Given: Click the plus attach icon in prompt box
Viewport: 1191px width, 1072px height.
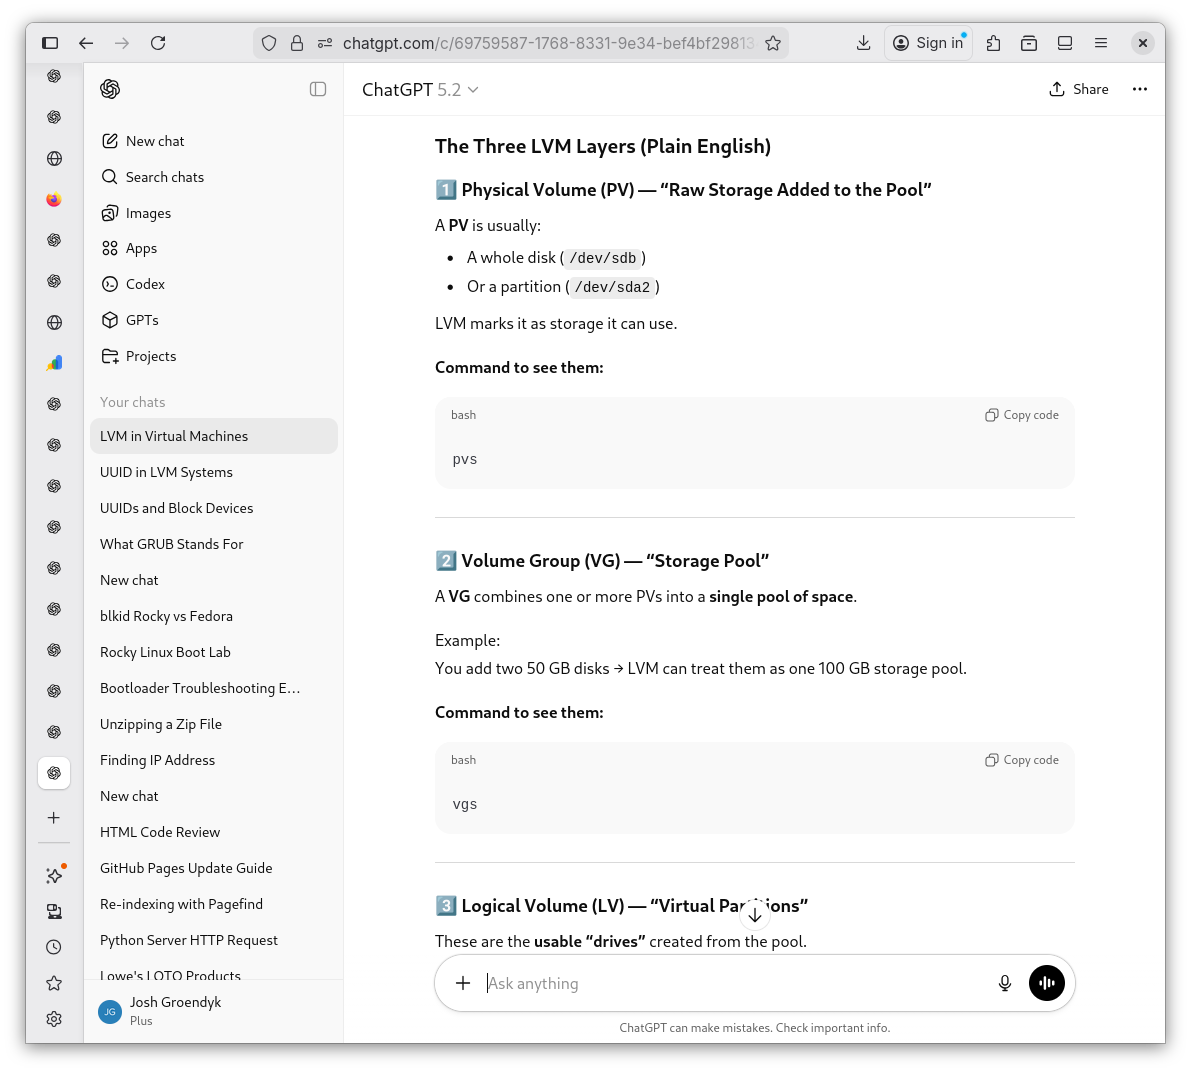Looking at the screenshot, I should [463, 983].
